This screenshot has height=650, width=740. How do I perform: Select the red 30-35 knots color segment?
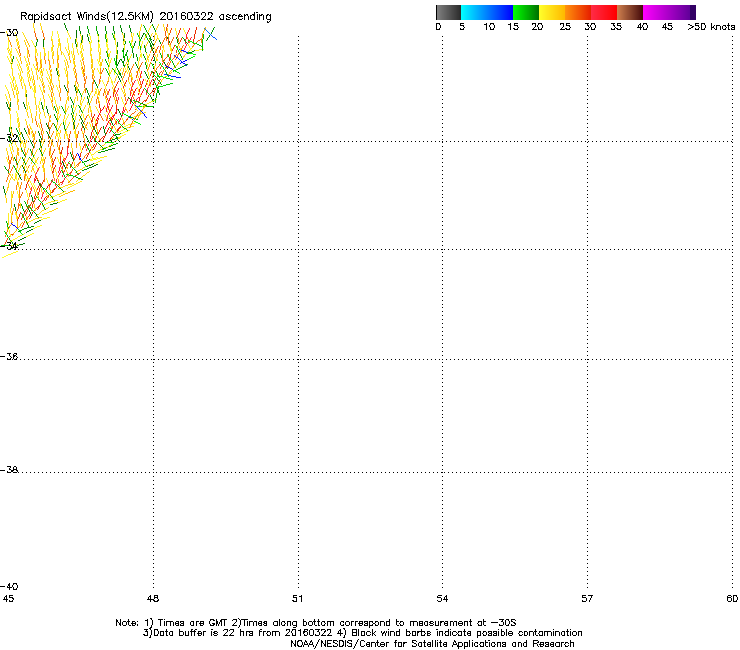click(x=604, y=12)
